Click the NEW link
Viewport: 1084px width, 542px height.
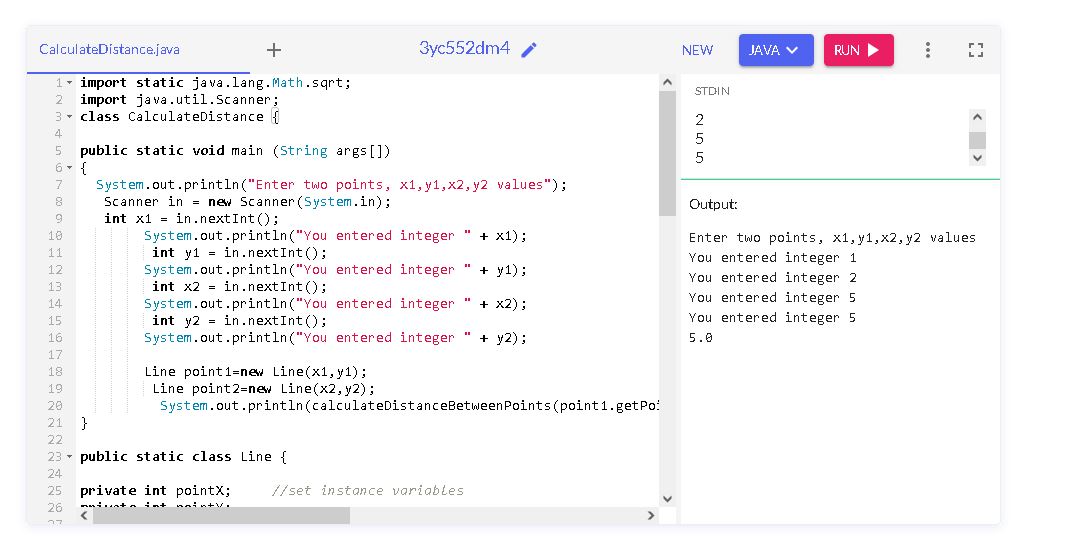697,50
